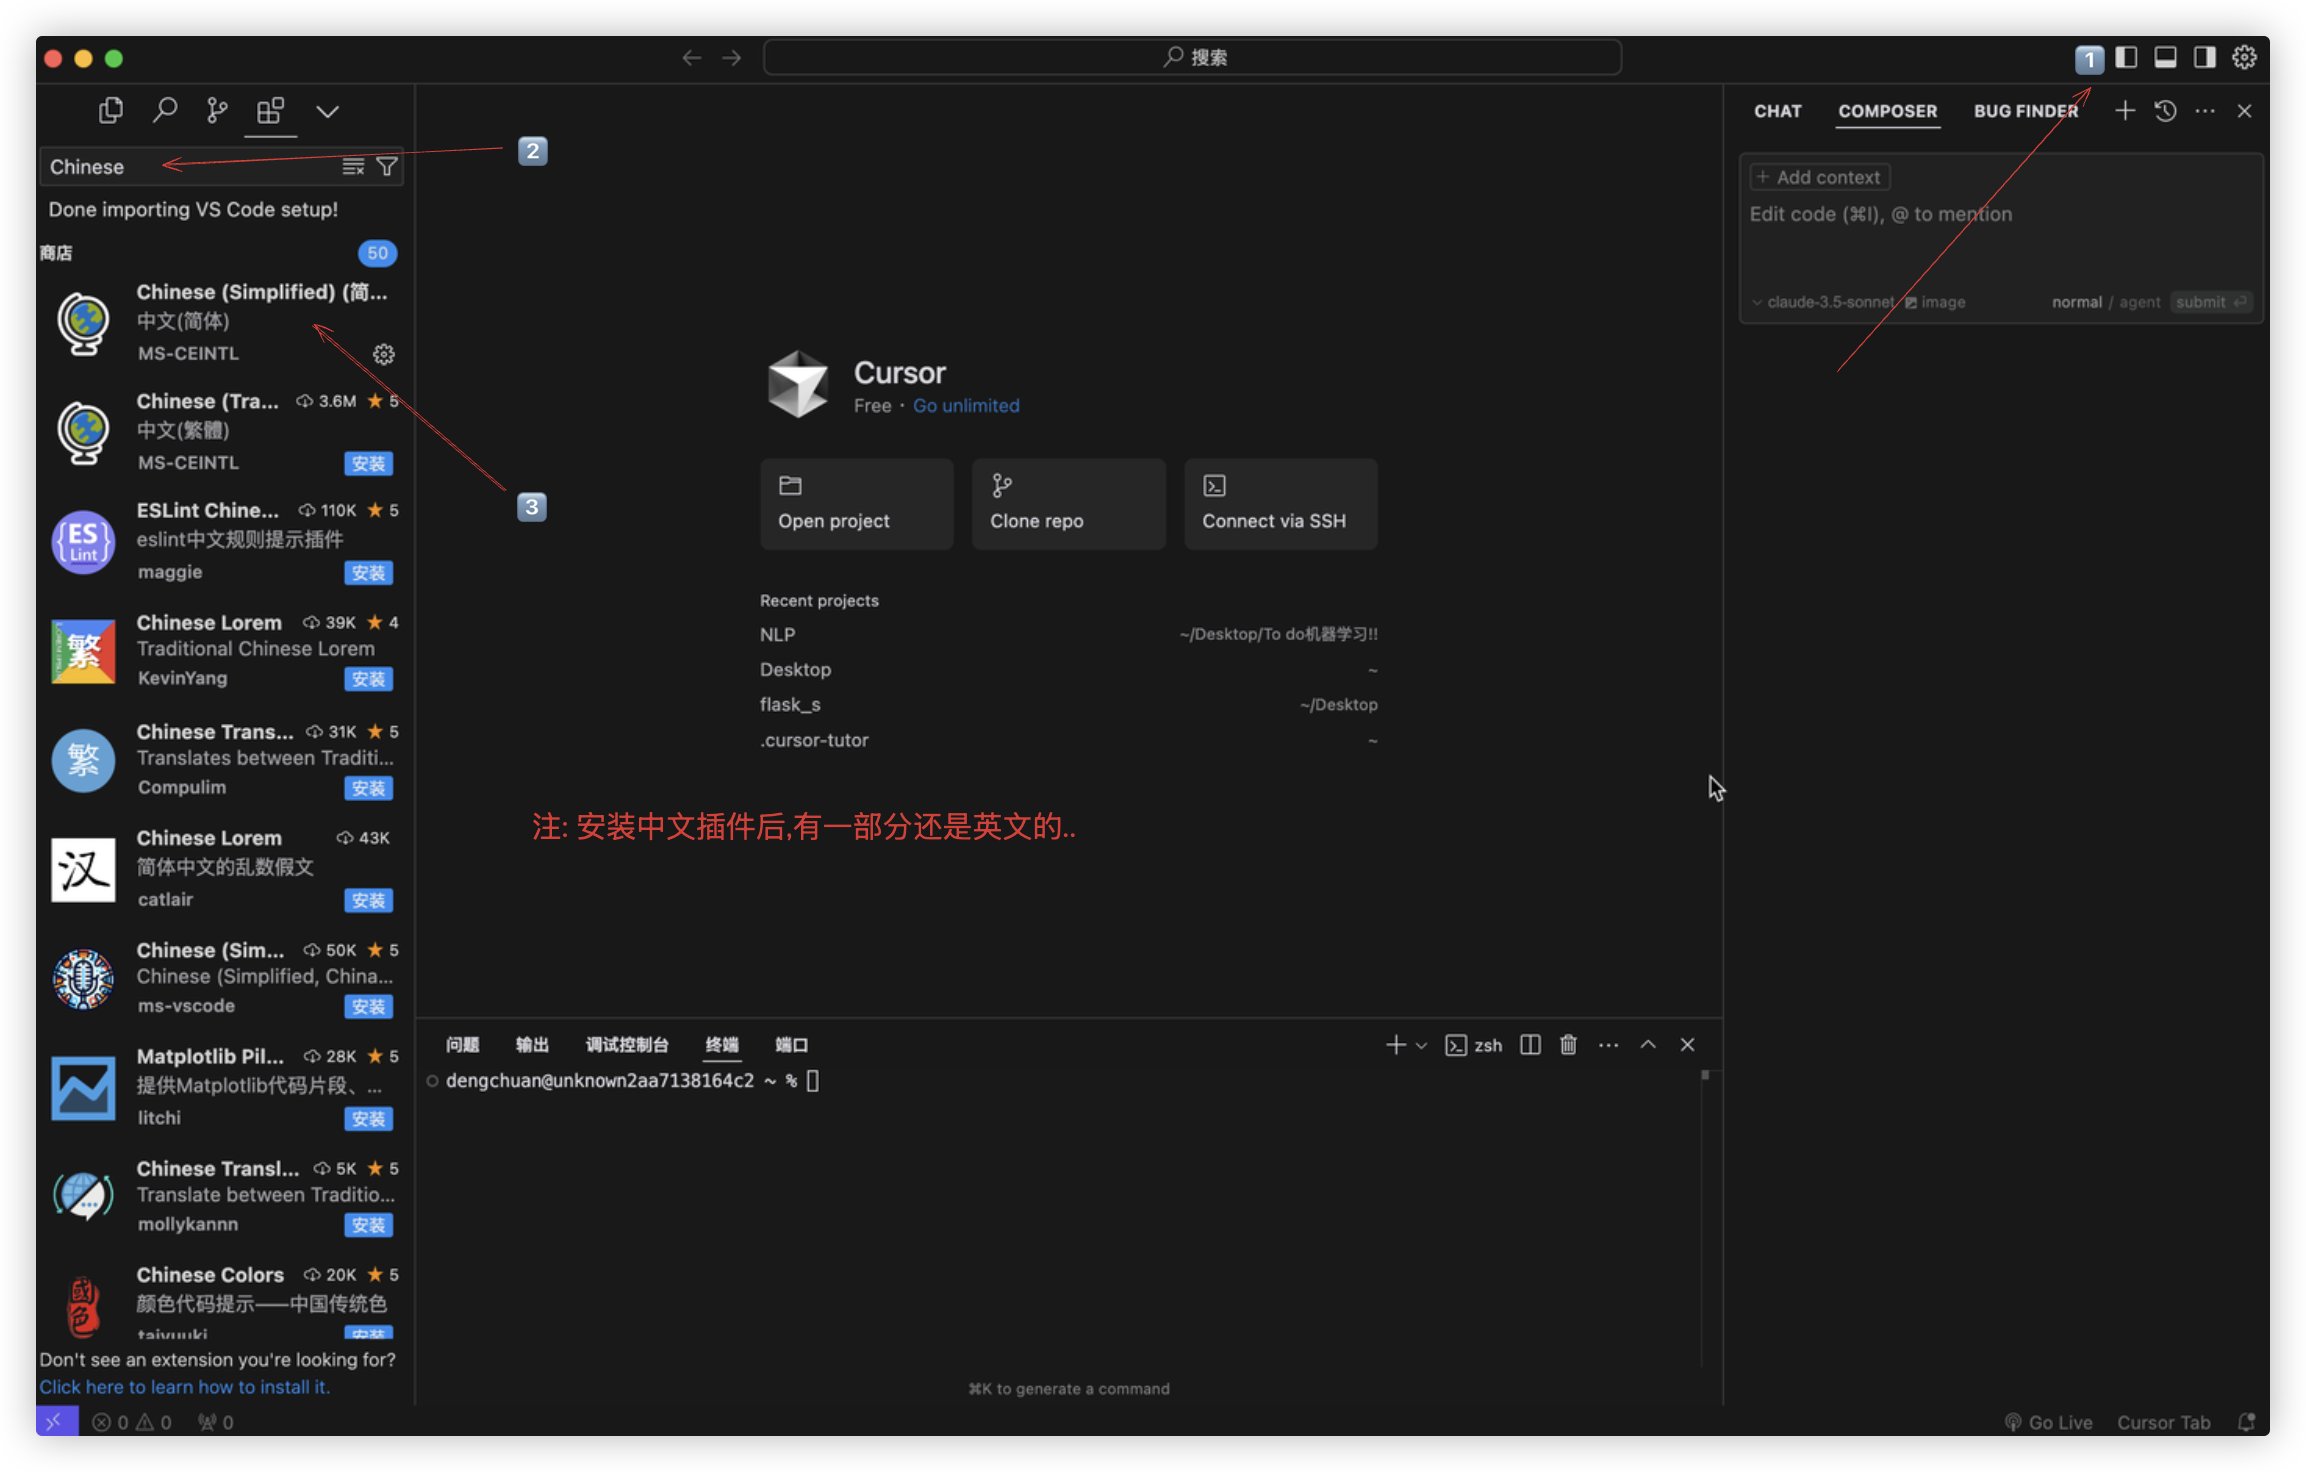Open new terminal profile dropdown arrow
This screenshot has width=2306, height=1472.
point(1421,1045)
